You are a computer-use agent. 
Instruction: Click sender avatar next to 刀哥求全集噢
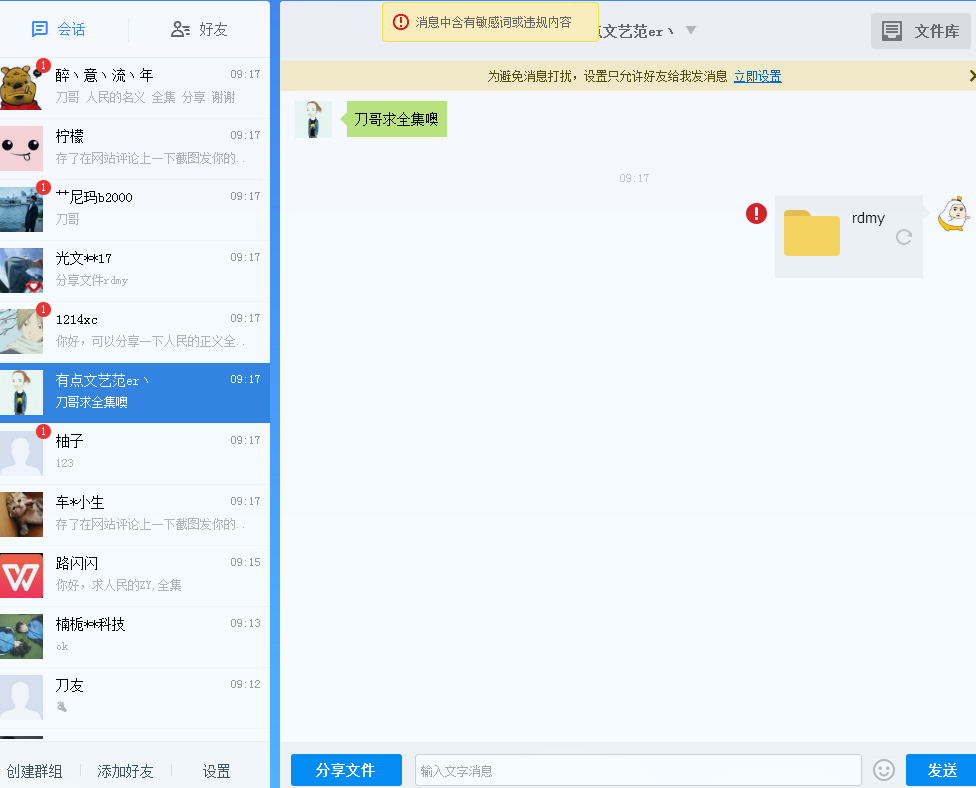313,119
